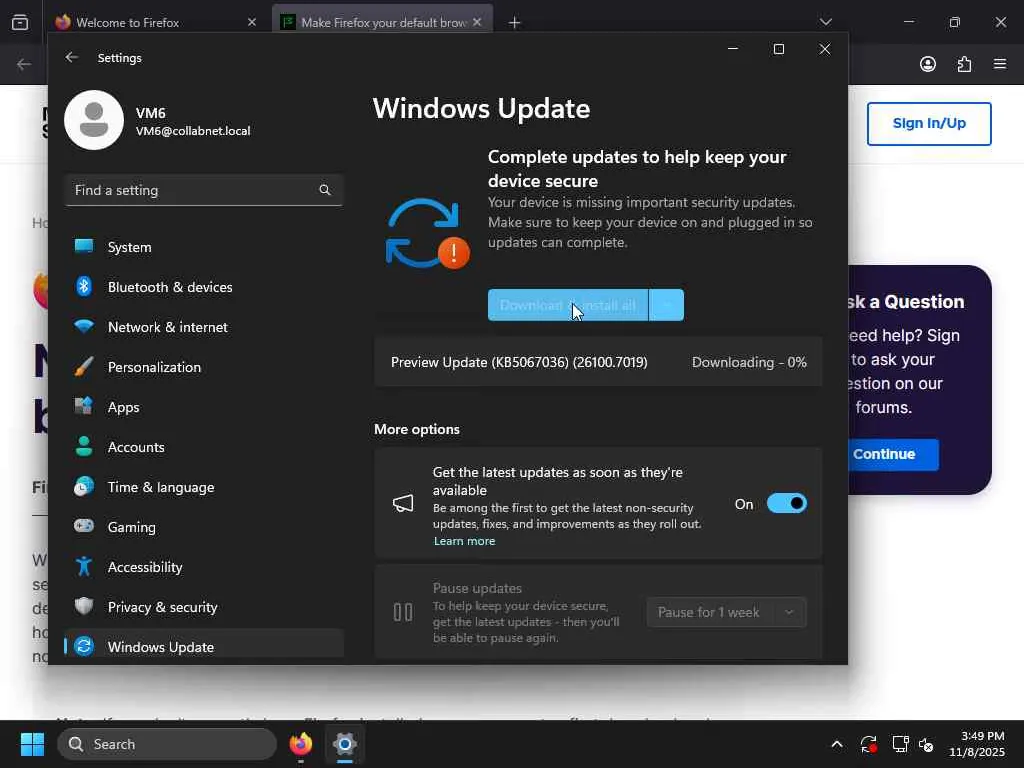Click the Pause updates row

(598, 612)
